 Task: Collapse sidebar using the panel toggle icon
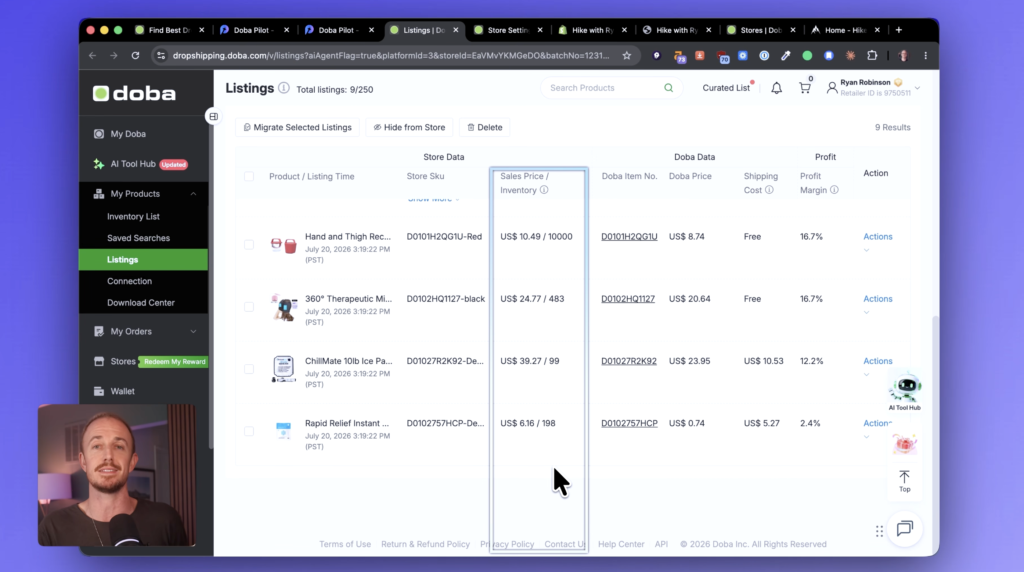[x=214, y=116]
